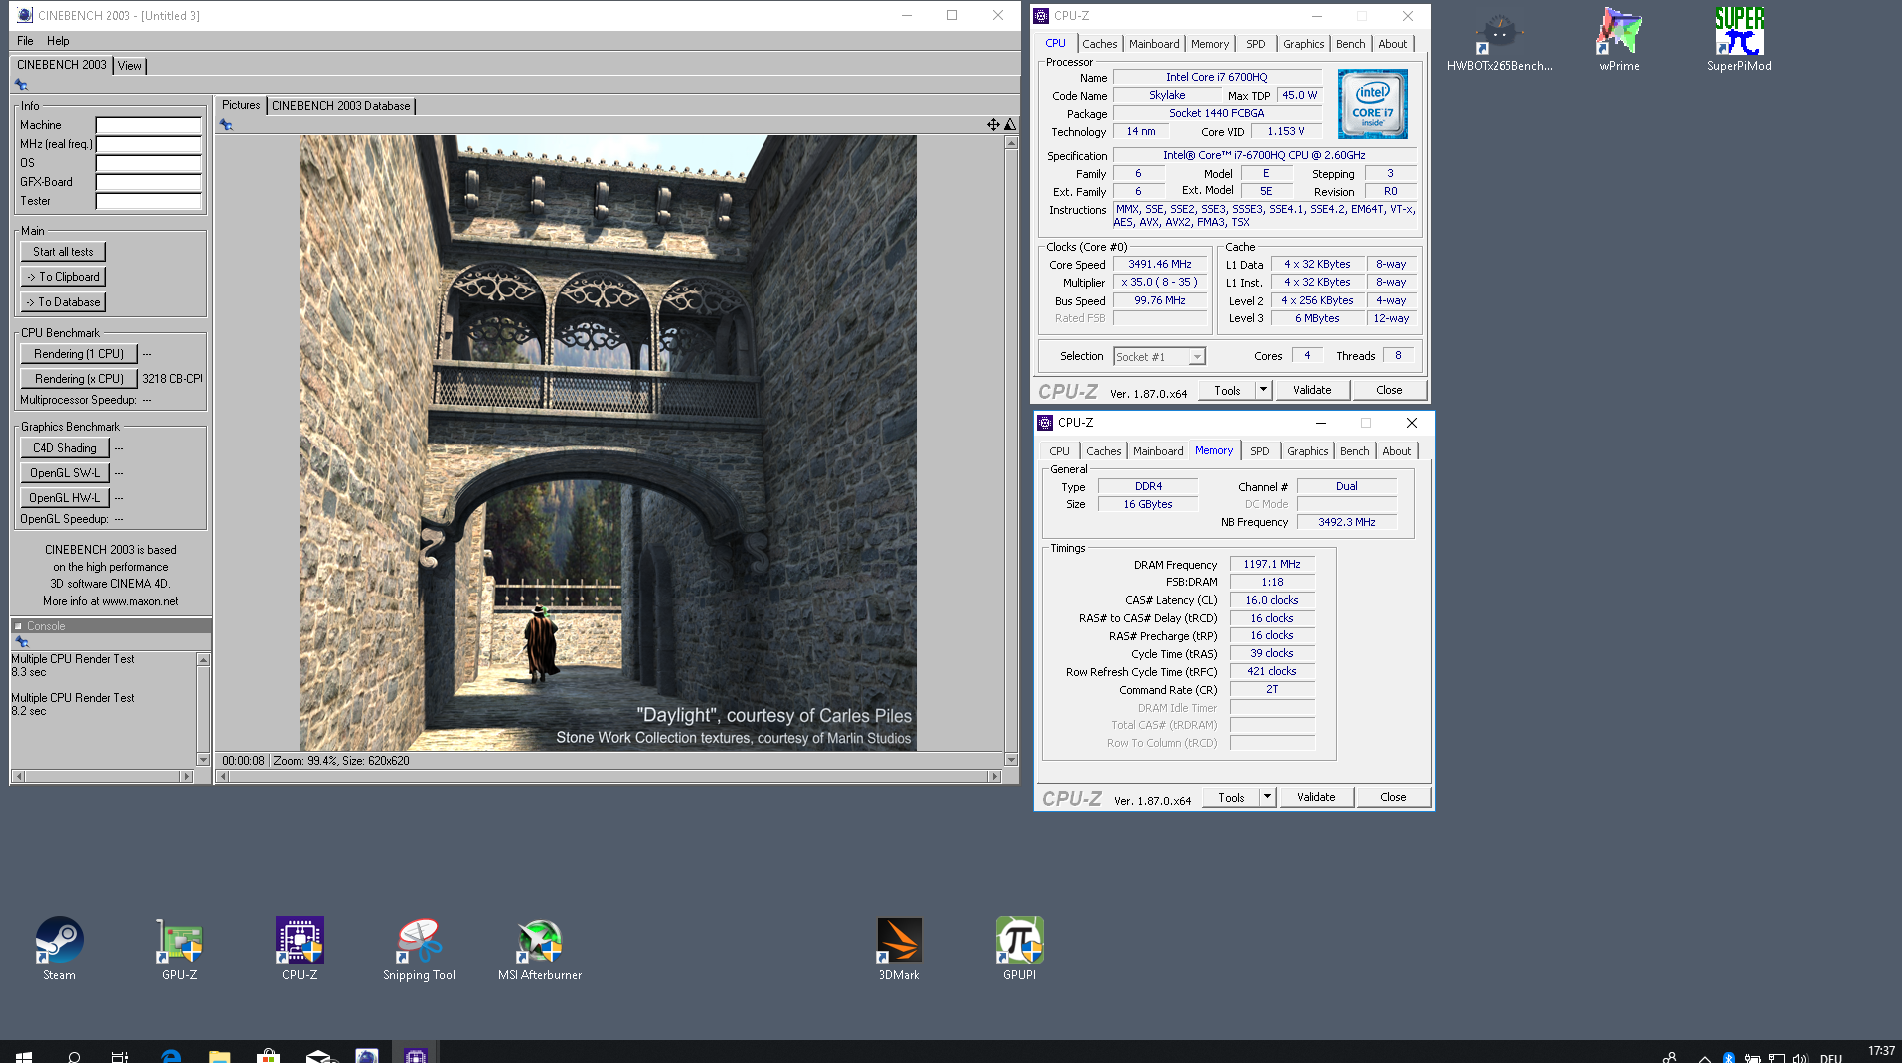Click the zoom triangle icon above the picture
Image resolution: width=1902 pixels, height=1063 pixels.
click(x=1010, y=125)
